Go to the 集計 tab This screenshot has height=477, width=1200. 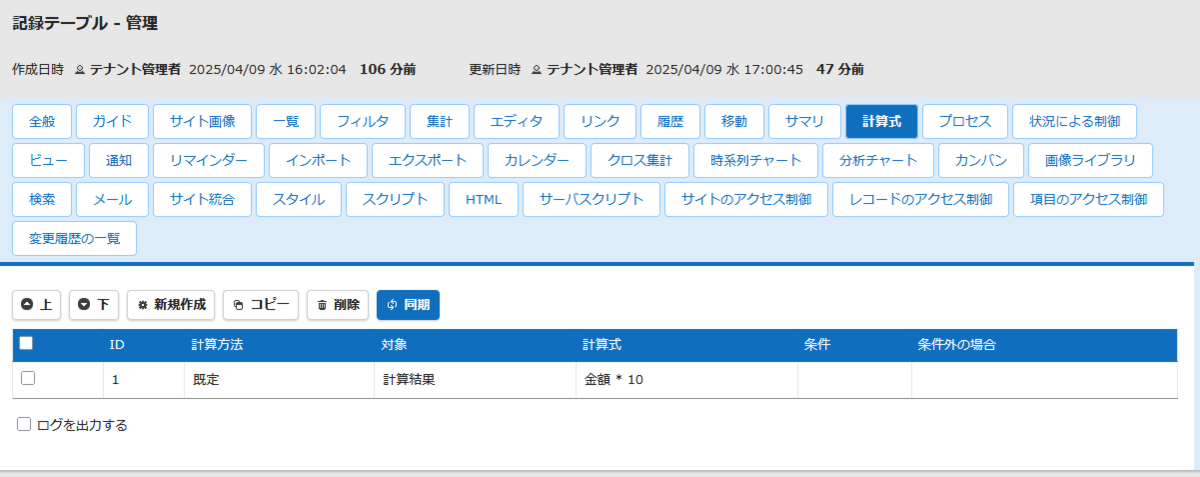pos(440,121)
